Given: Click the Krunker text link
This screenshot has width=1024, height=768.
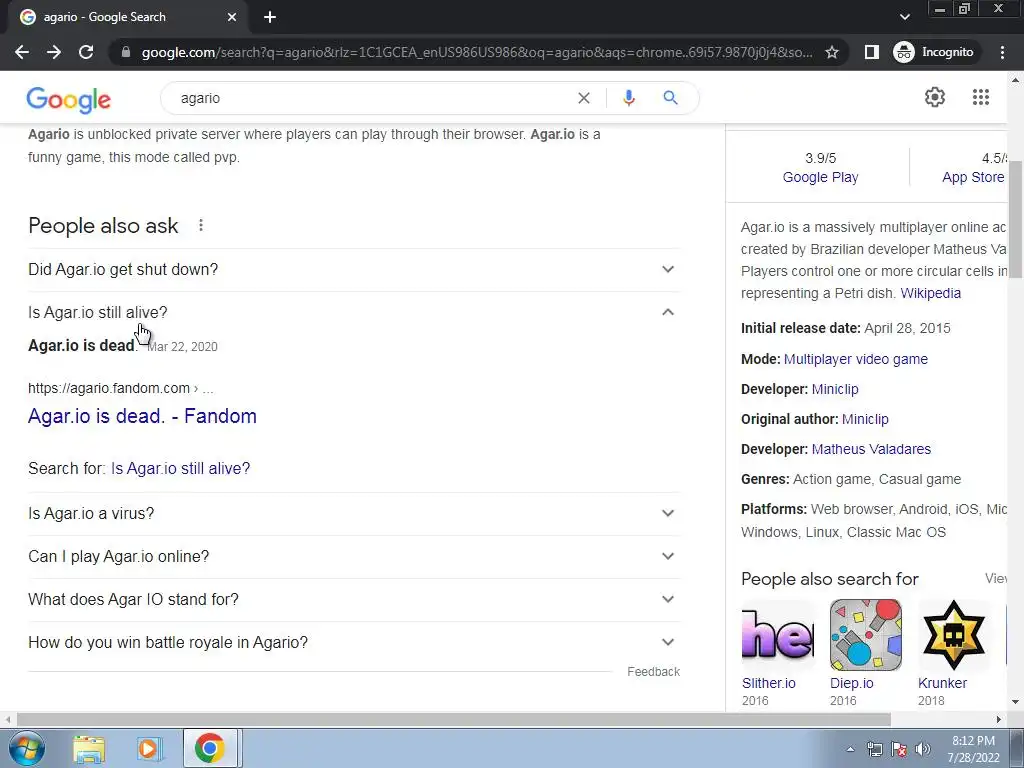Looking at the screenshot, I should click(942, 683).
